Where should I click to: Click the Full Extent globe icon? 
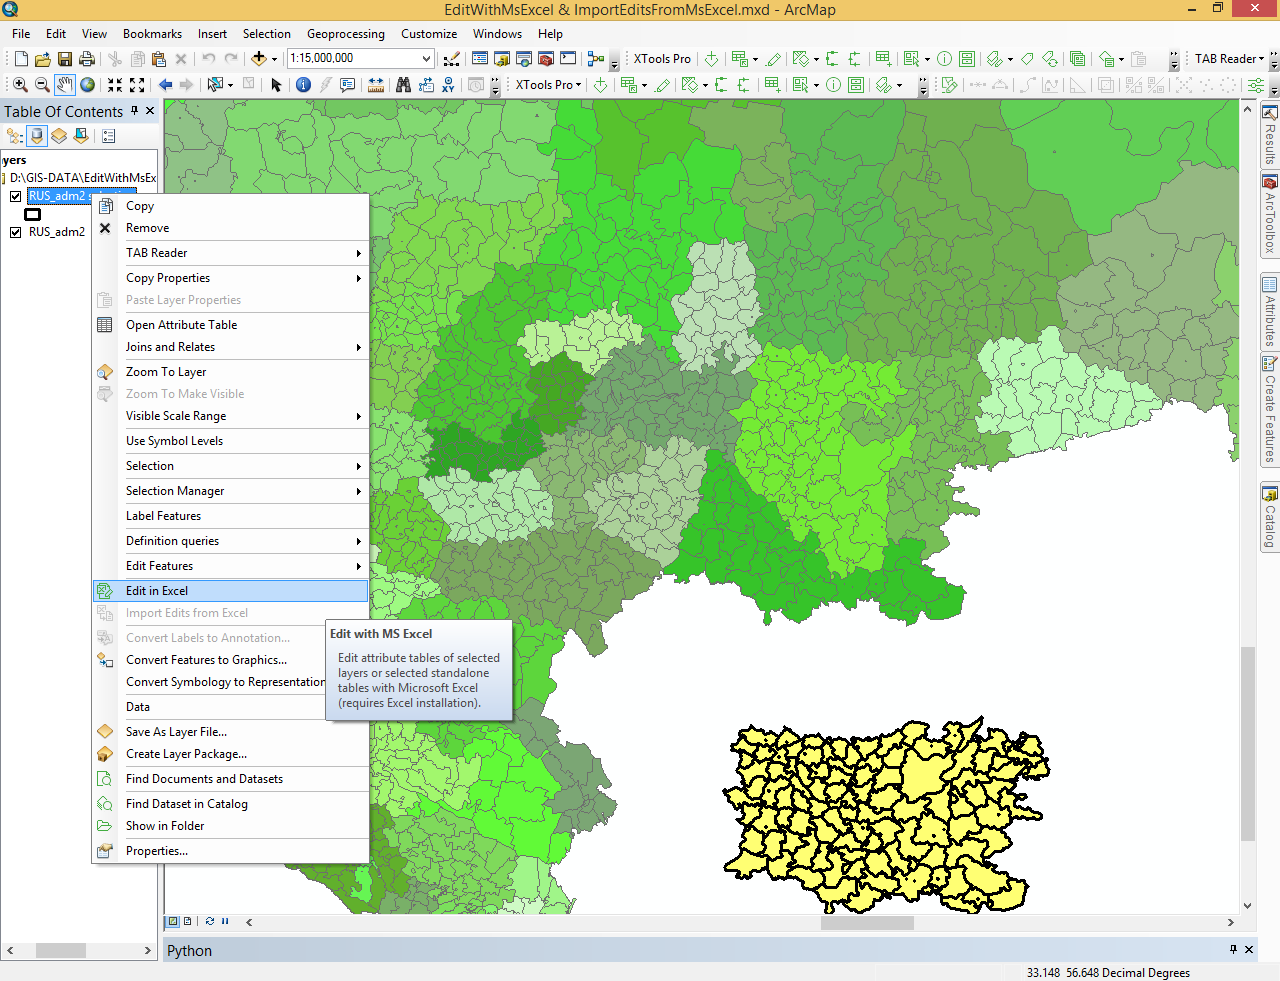[88, 85]
